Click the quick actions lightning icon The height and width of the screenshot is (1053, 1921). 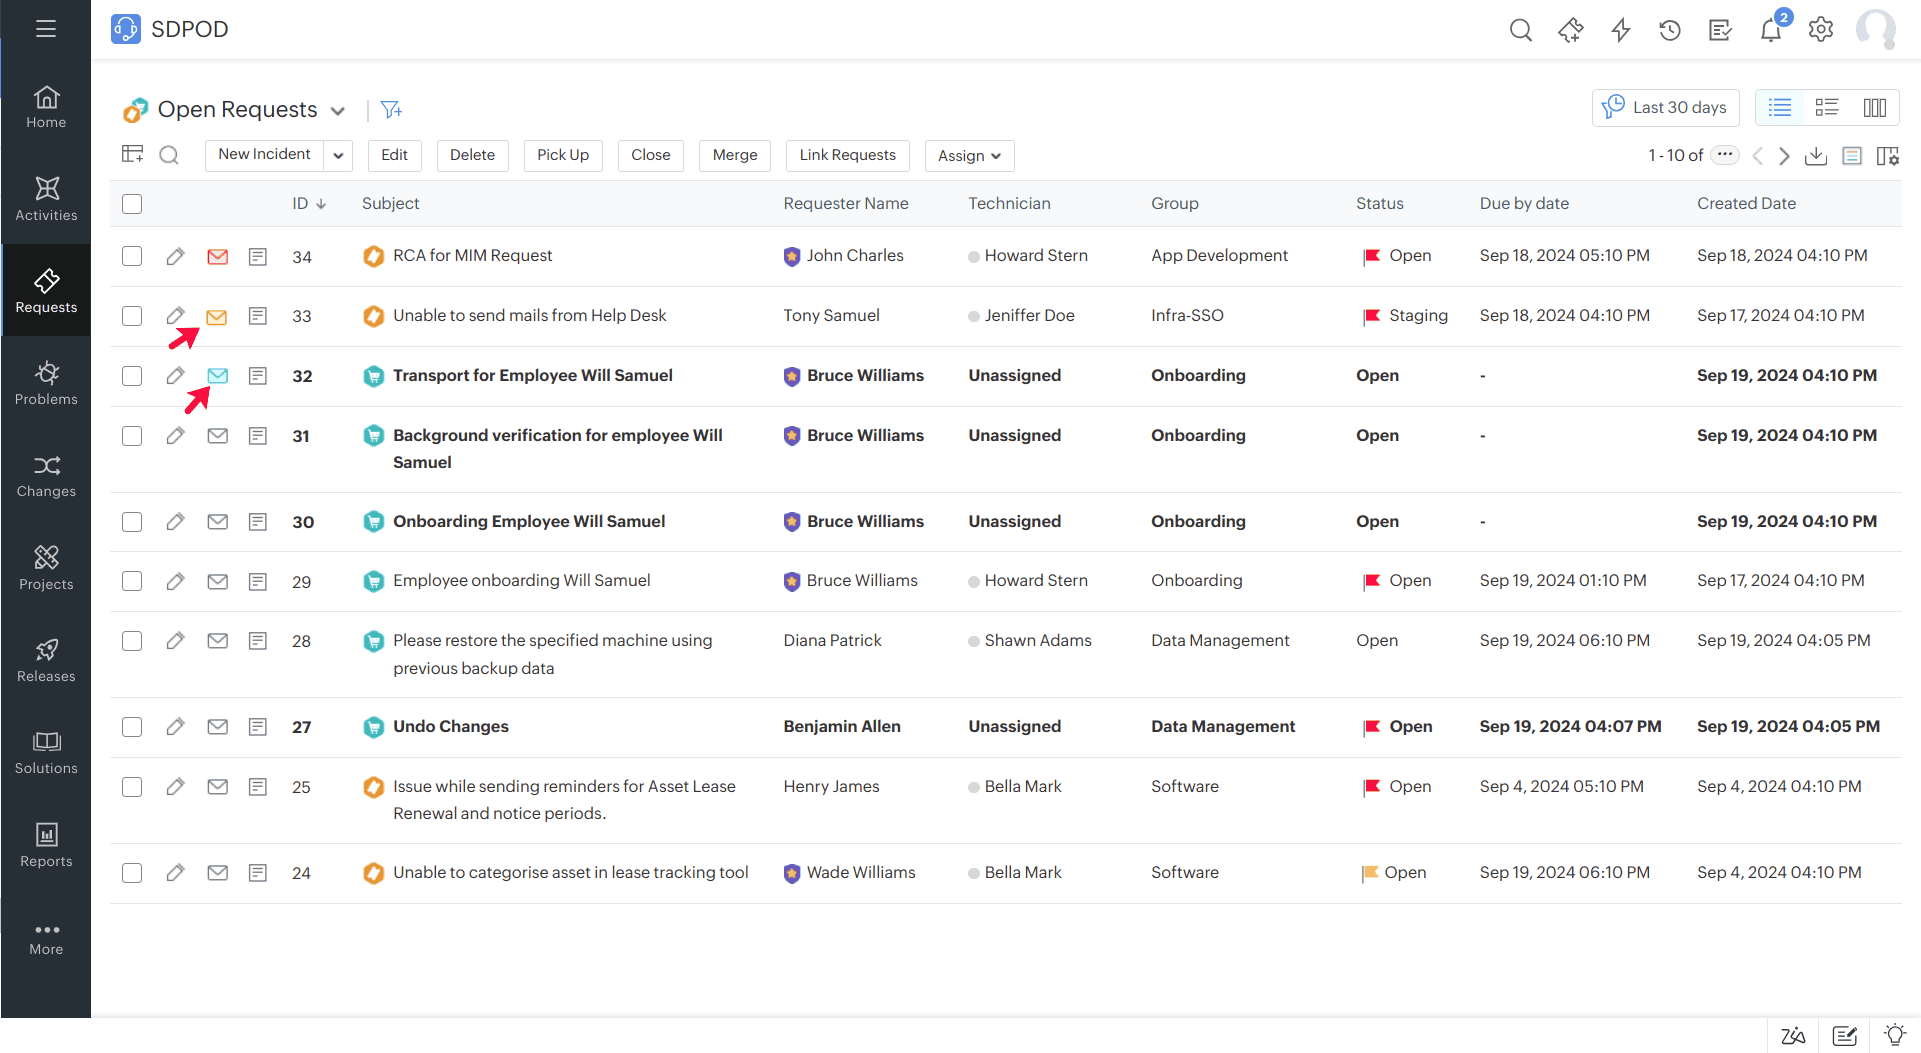pyautogui.click(x=1621, y=30)
